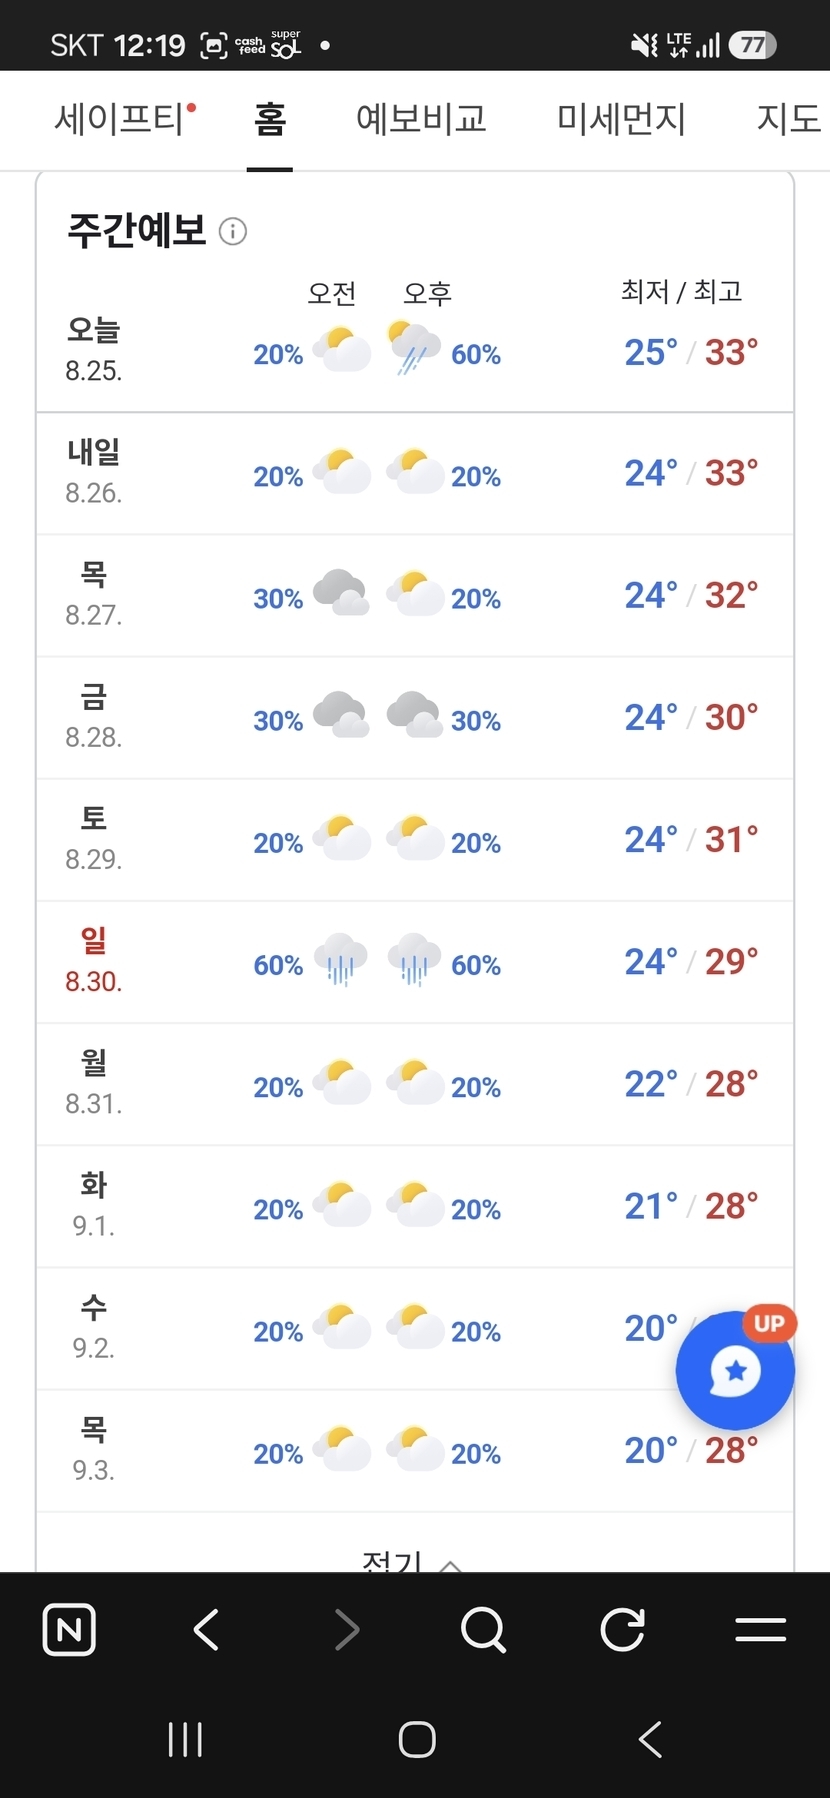Select the 홈 tab
This screenshot has width=830, height=1798.
270,119
